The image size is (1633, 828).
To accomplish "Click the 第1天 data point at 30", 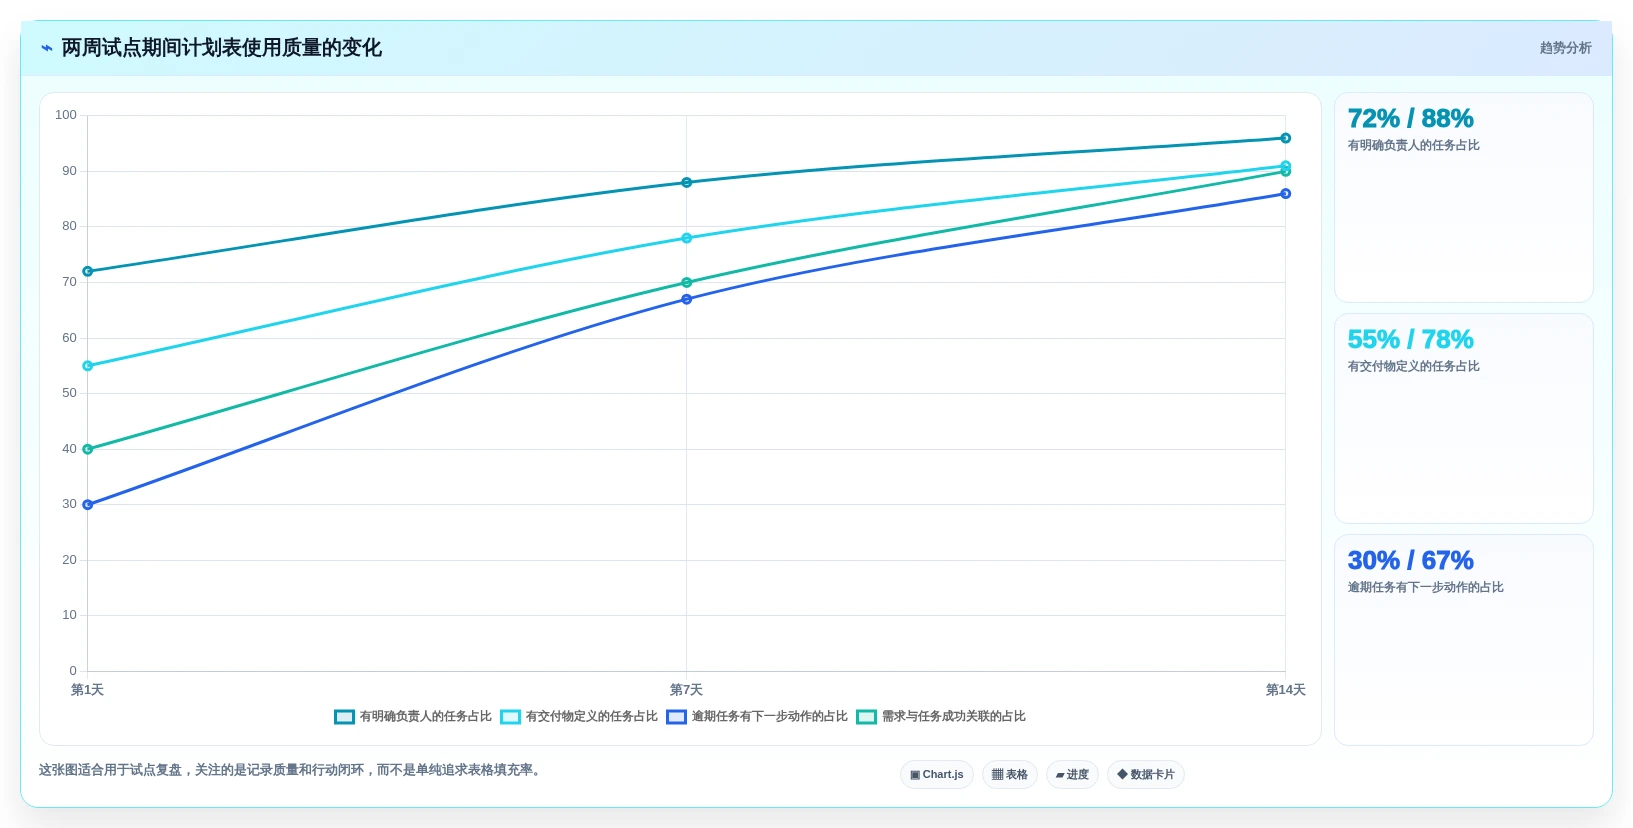I will (x=88, y=505).
